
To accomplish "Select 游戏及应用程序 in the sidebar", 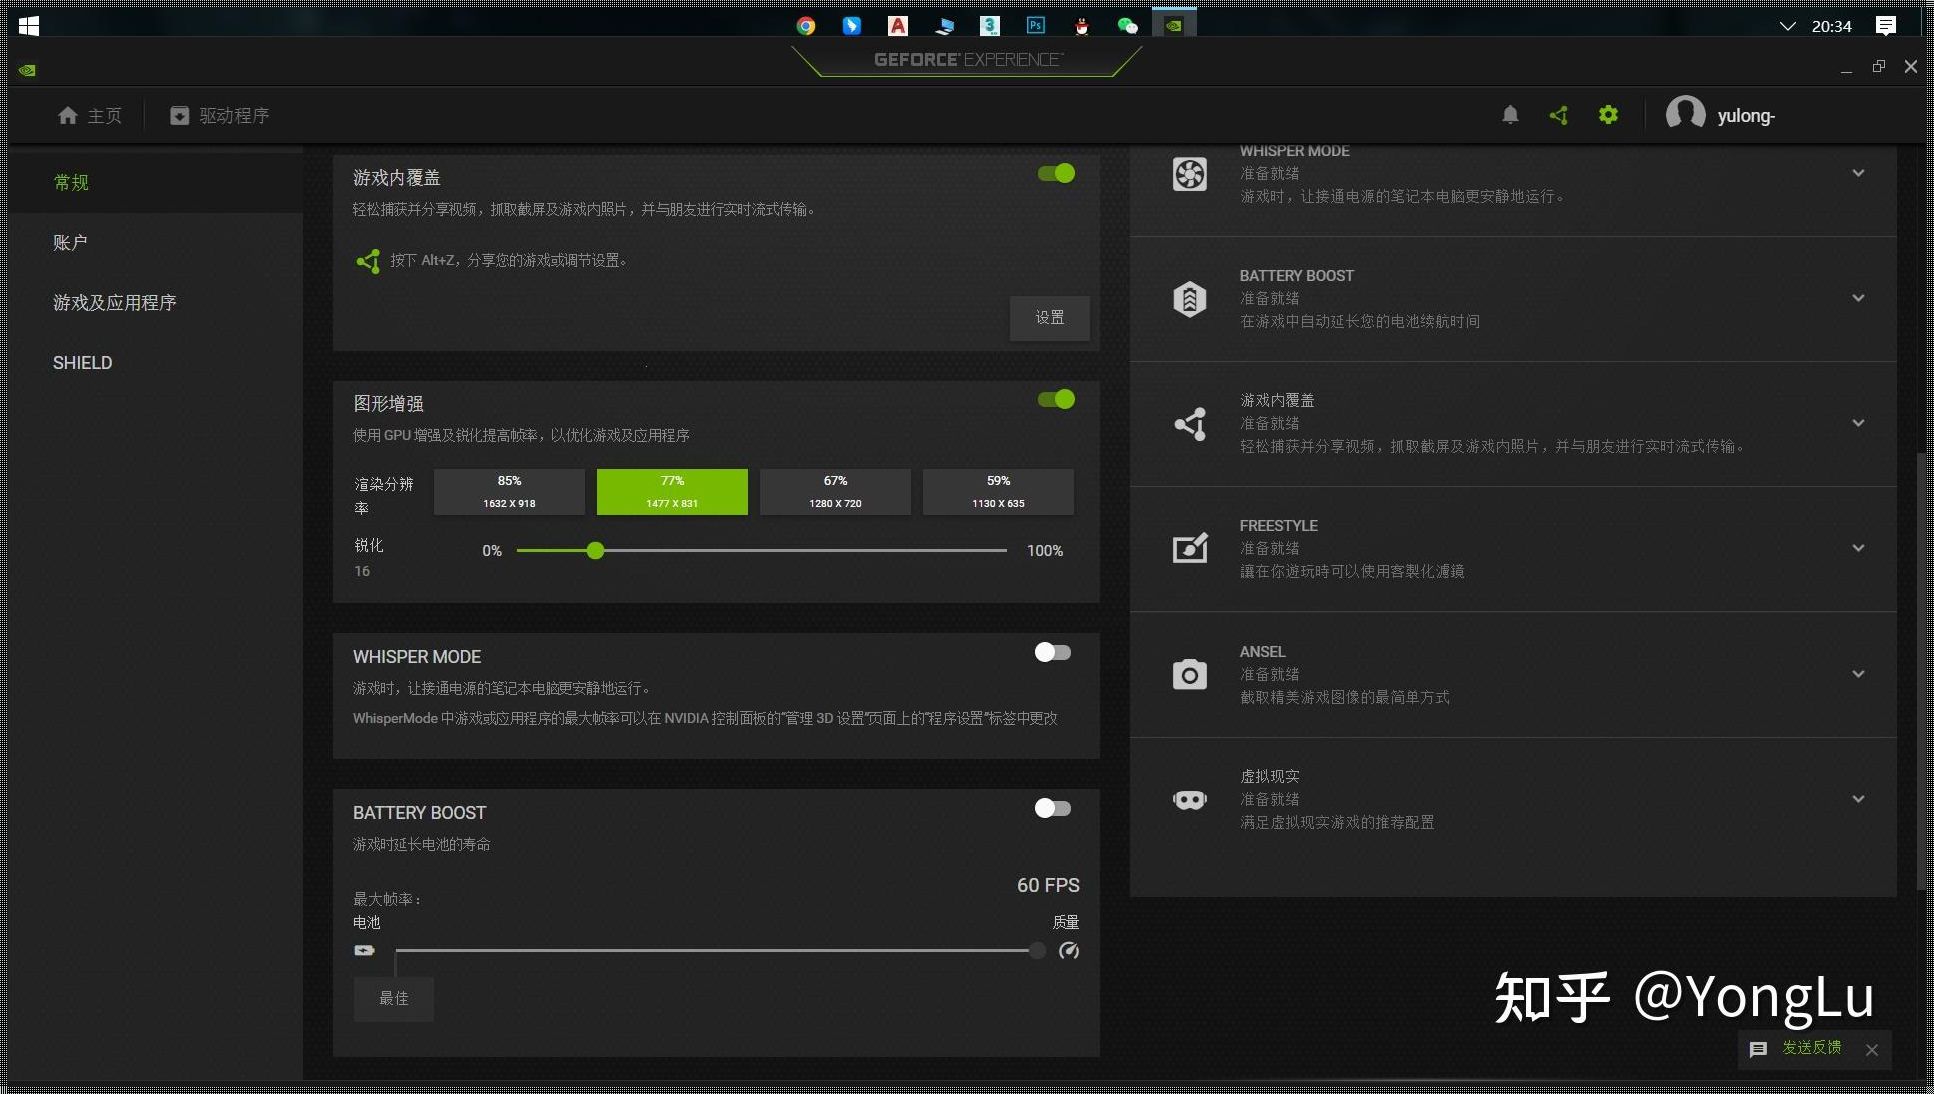I will point(157,302).
